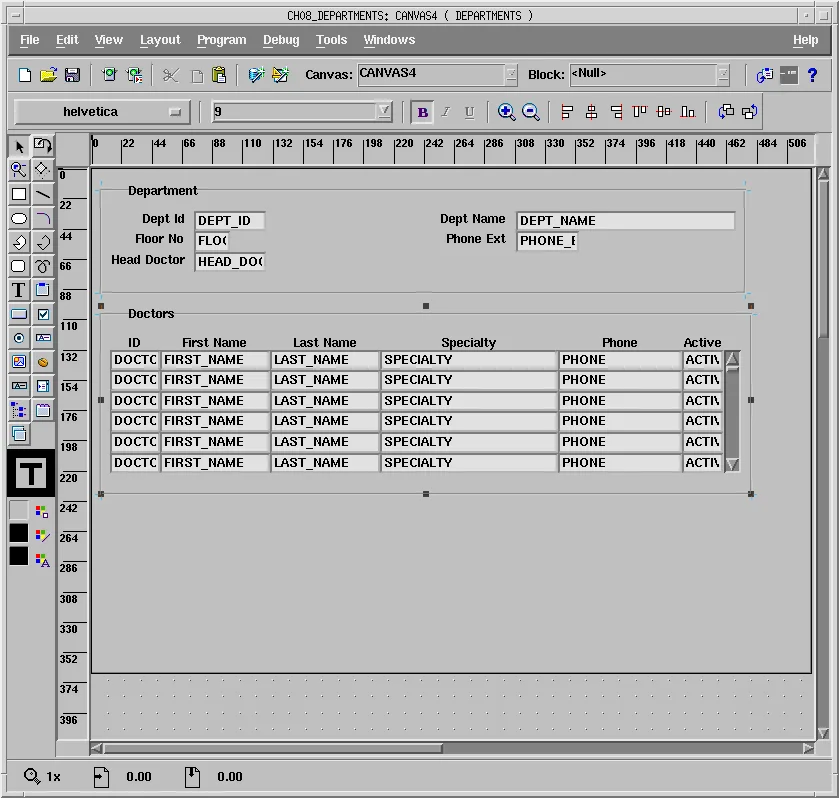Open the helvetica font dropdown

[102, 112]
